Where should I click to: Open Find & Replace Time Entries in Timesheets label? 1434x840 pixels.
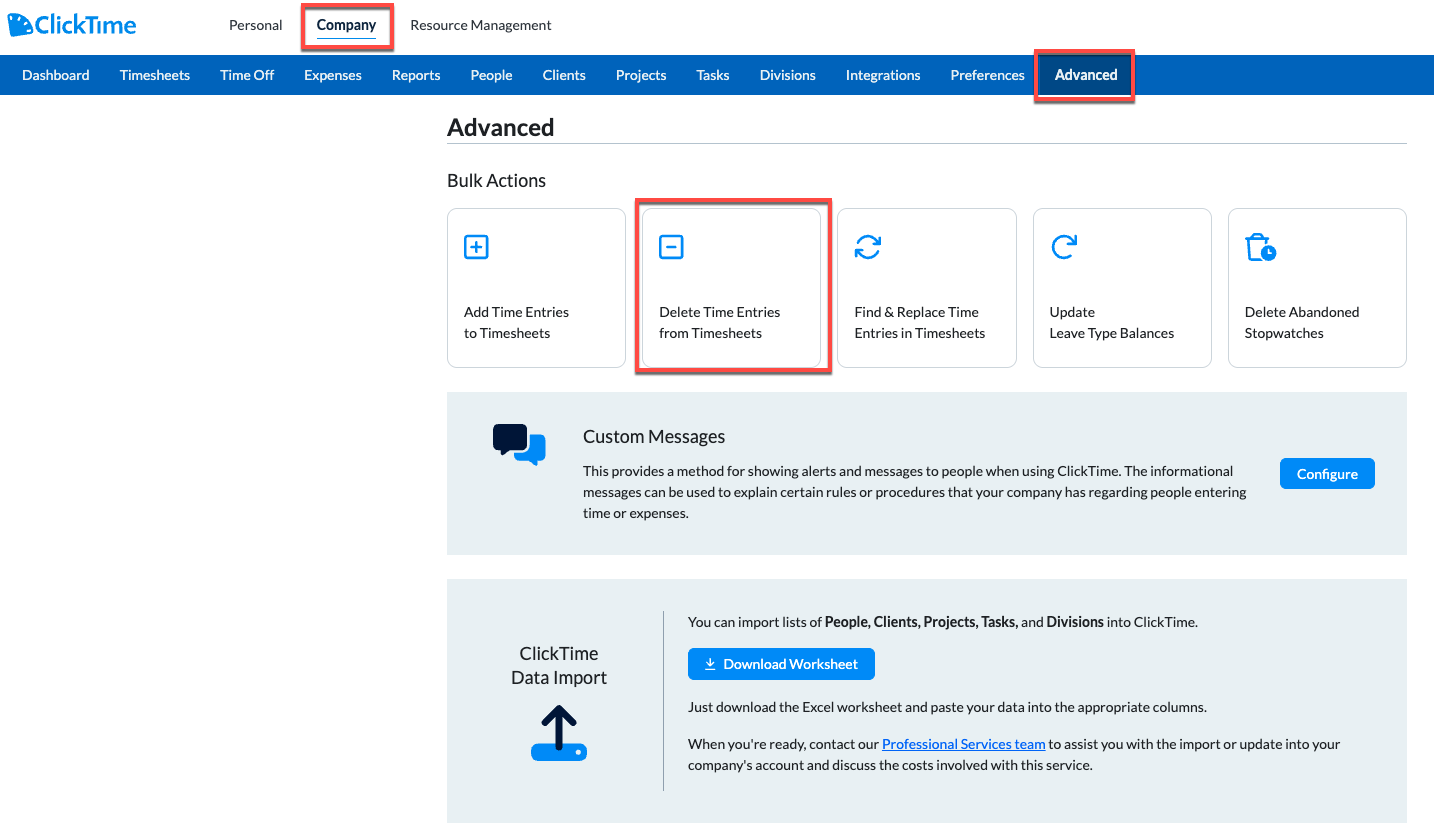[x=920, y=322]
